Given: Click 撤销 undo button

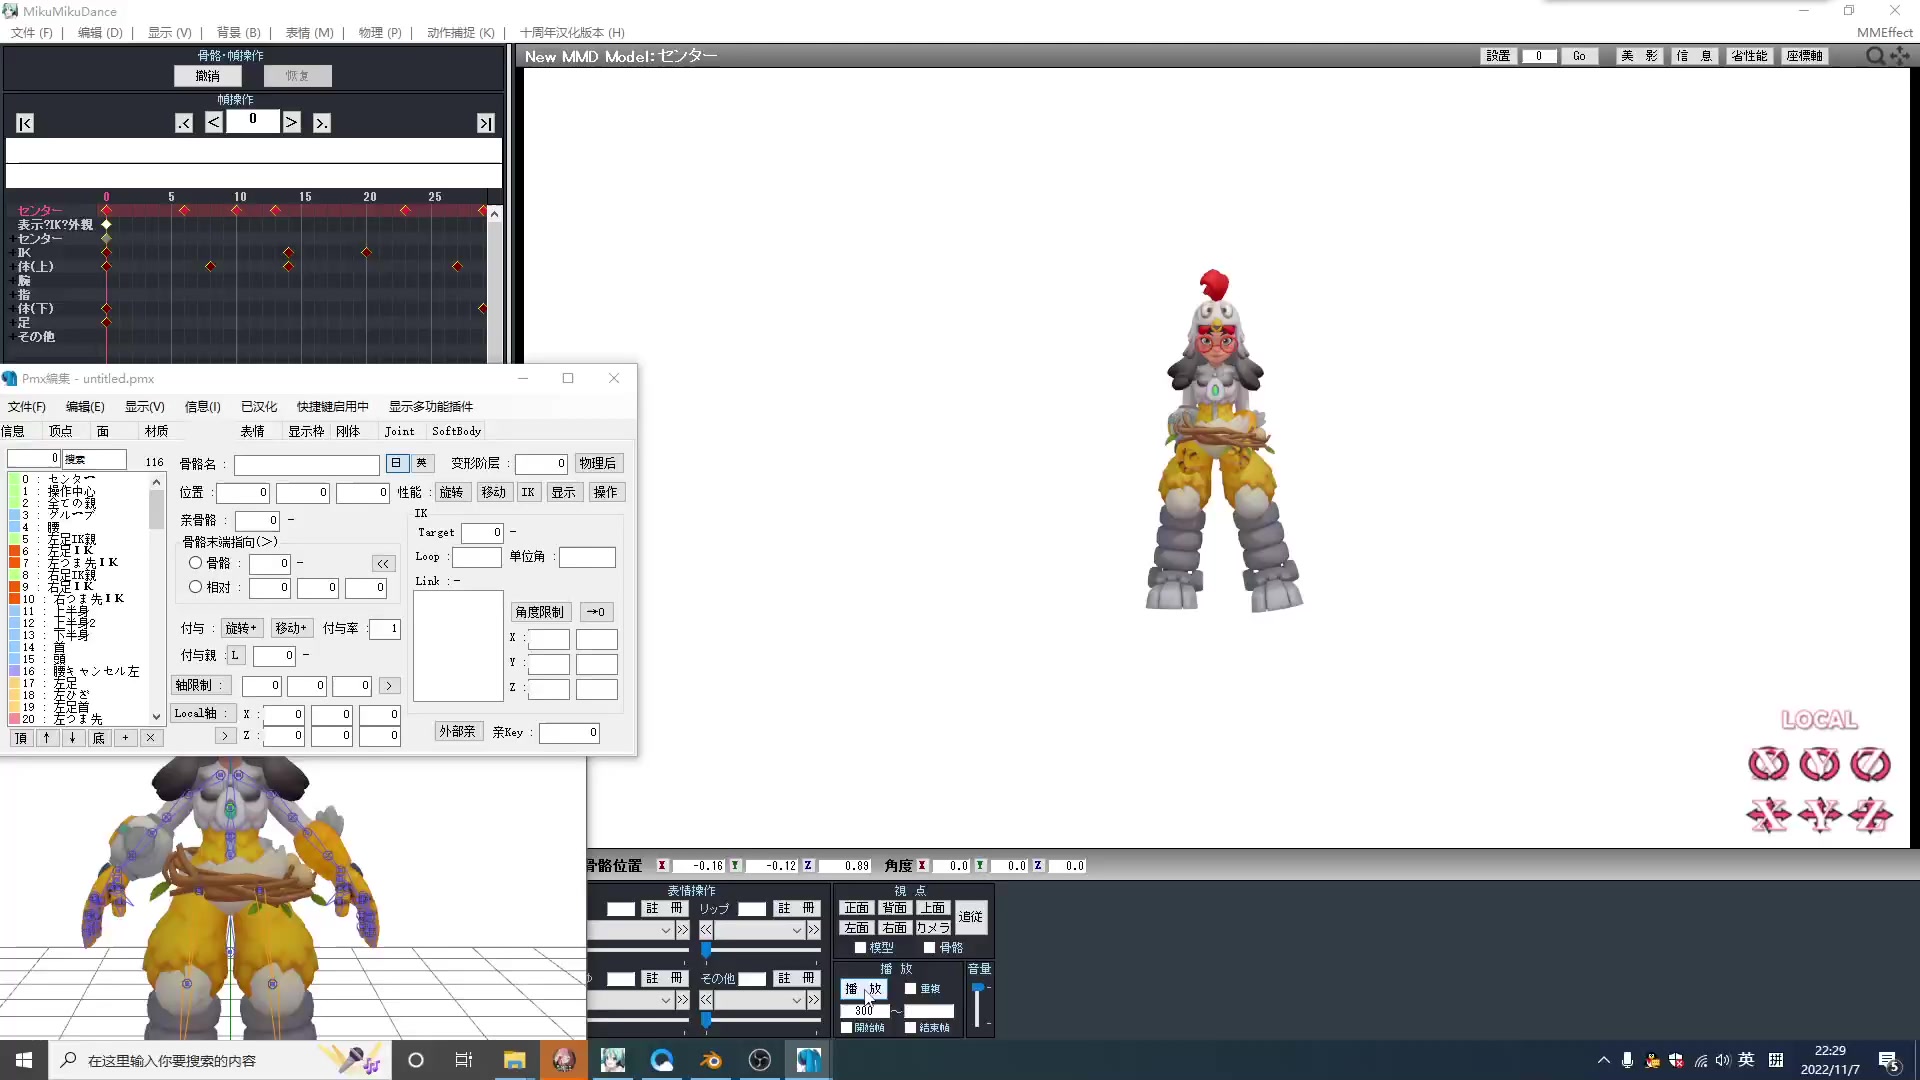Looking at the screenshot, I should coord(208,76).
